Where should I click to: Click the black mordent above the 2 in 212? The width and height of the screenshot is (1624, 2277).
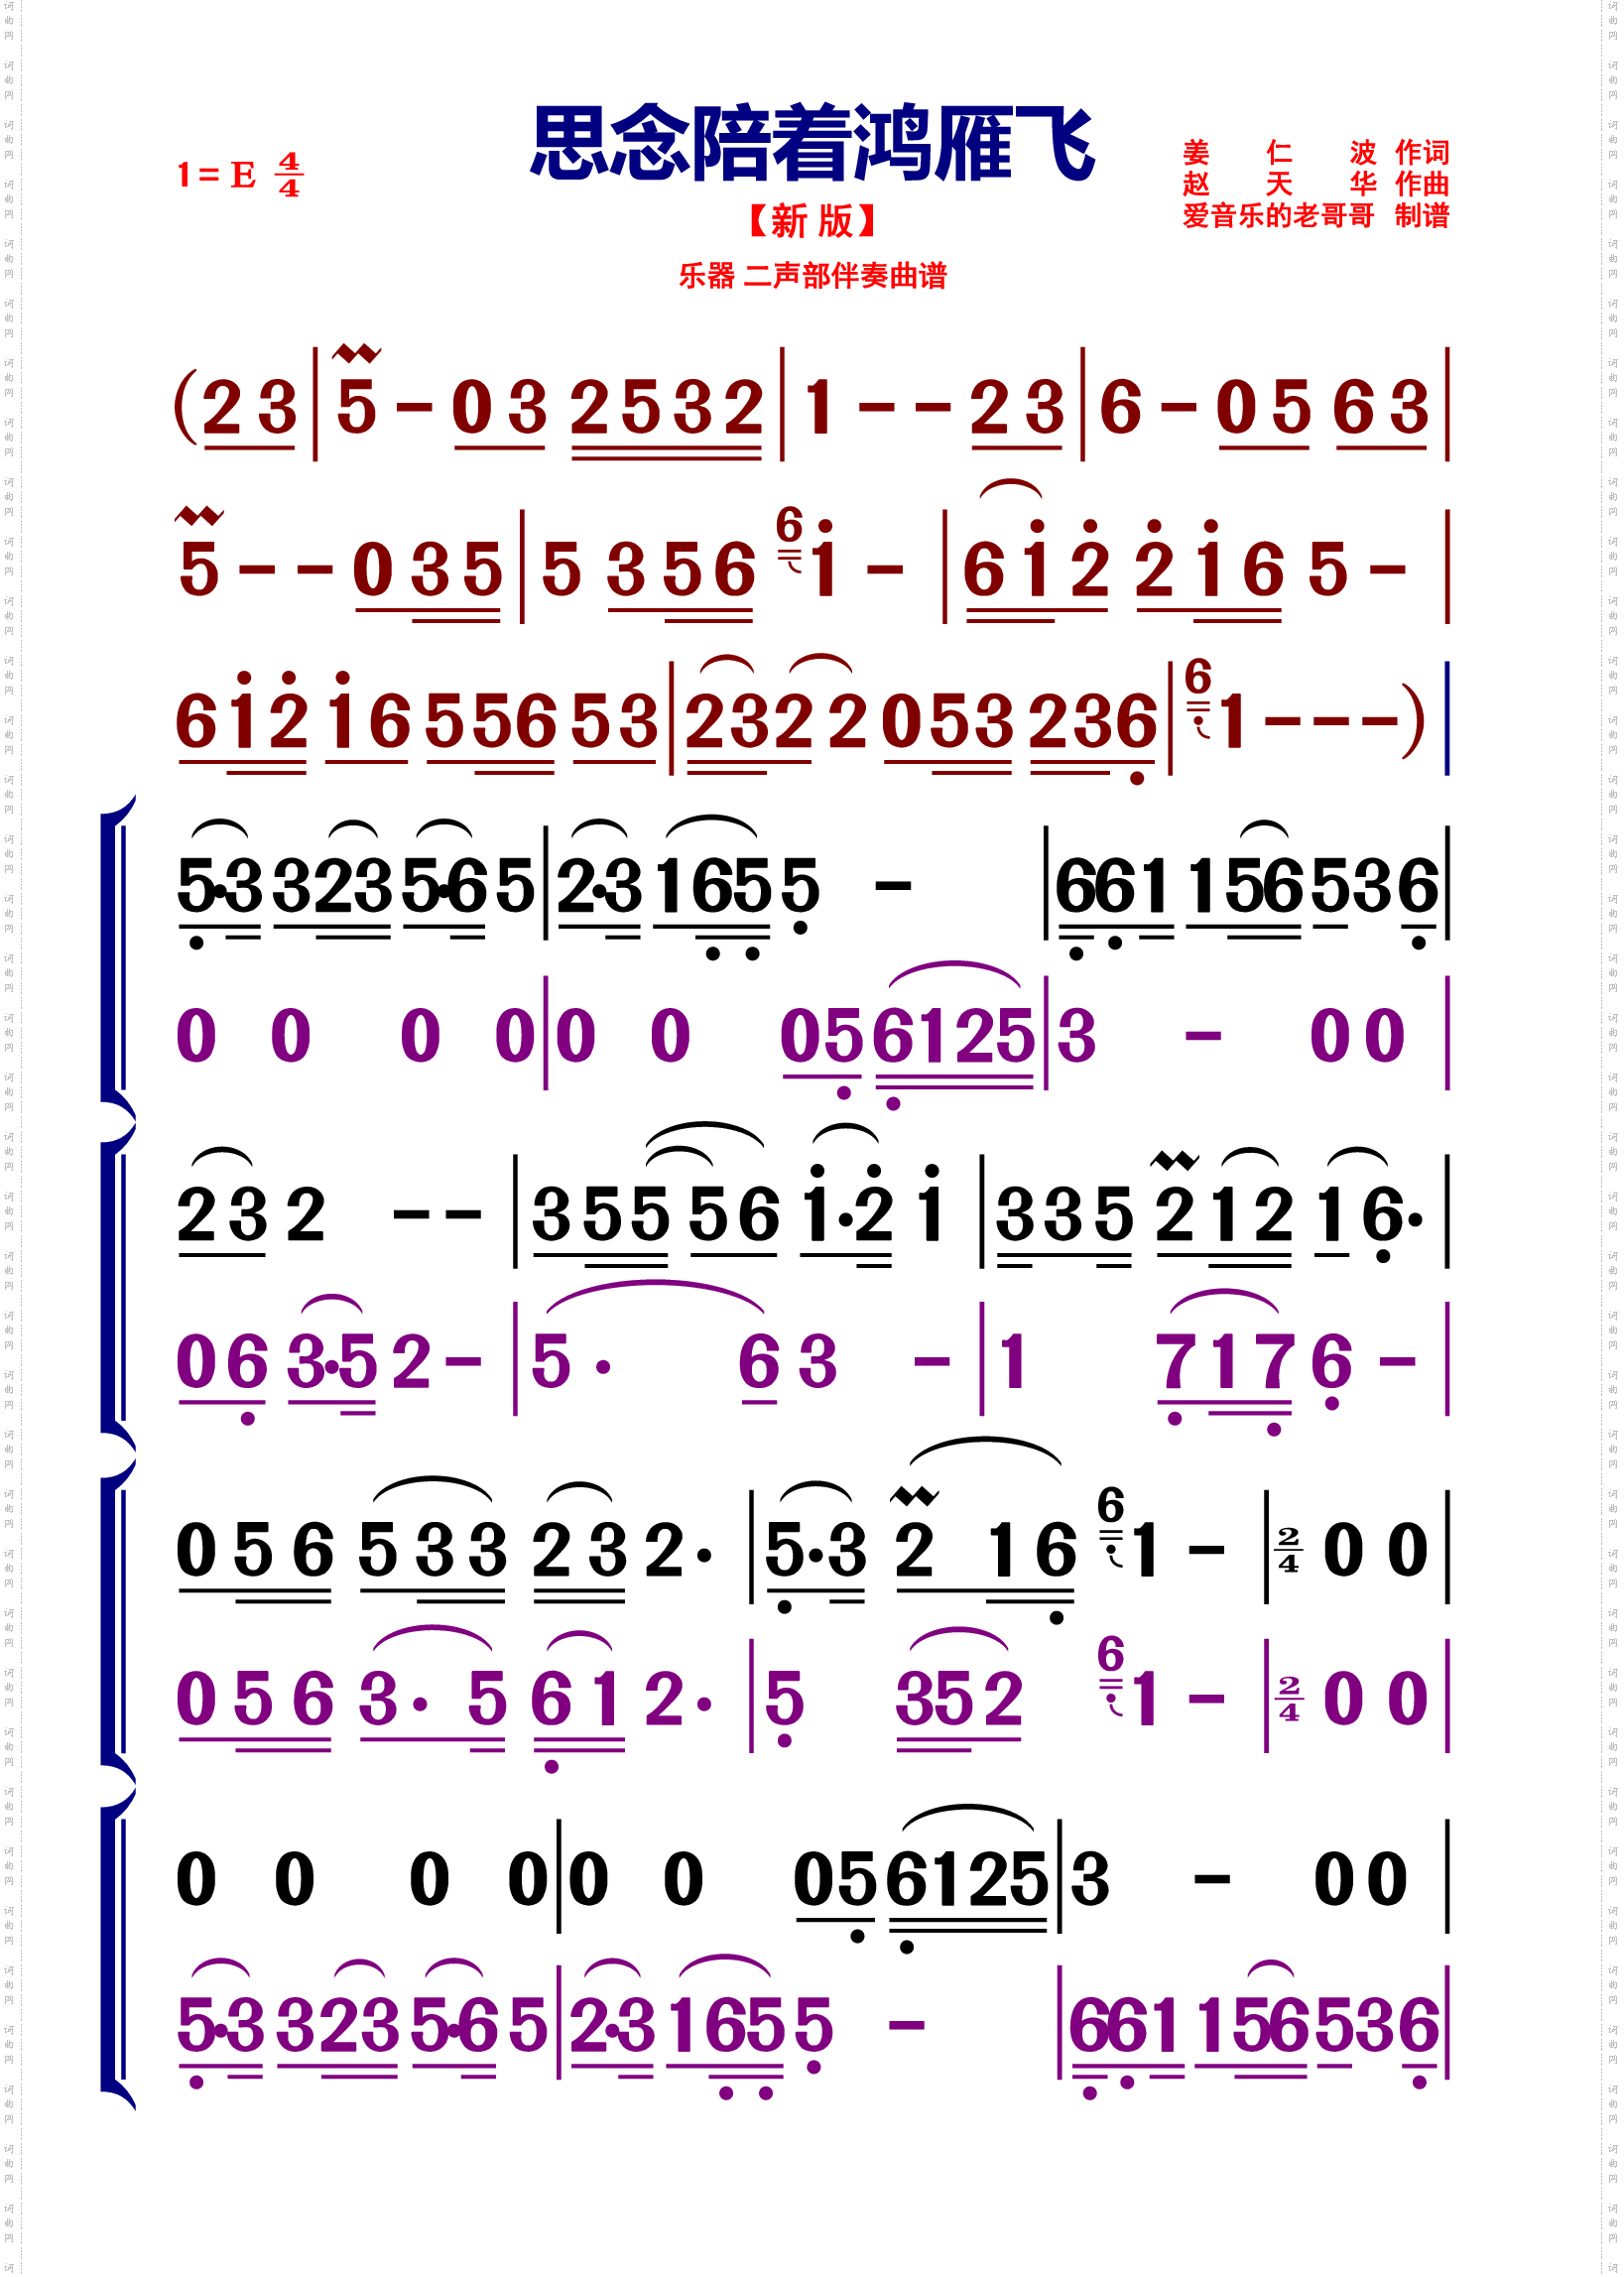tap(1174, 1161)
